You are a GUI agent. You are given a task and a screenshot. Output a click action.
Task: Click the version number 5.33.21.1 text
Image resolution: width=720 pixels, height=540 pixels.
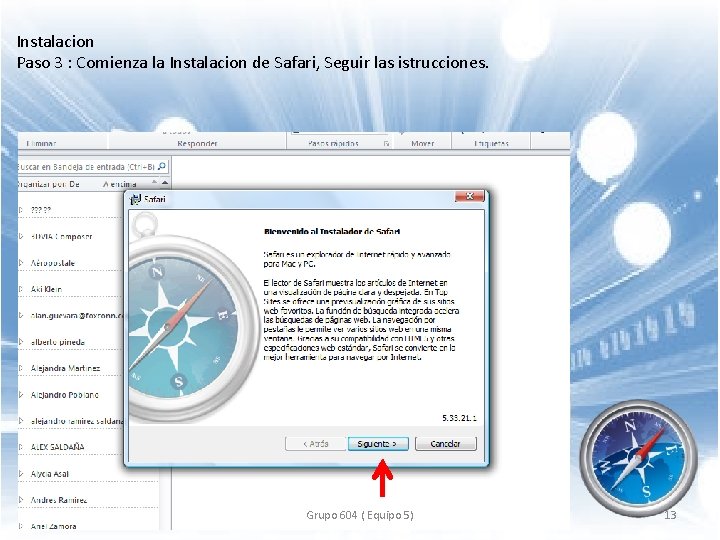[x=459, y=418]
